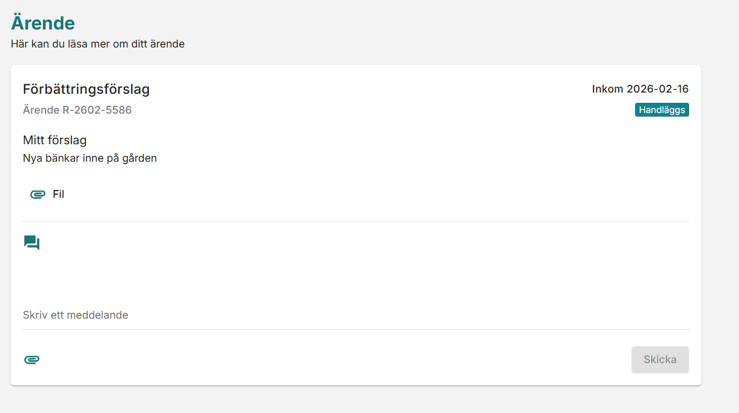Click the empty conversation area above message field

(x=355, y=273)
